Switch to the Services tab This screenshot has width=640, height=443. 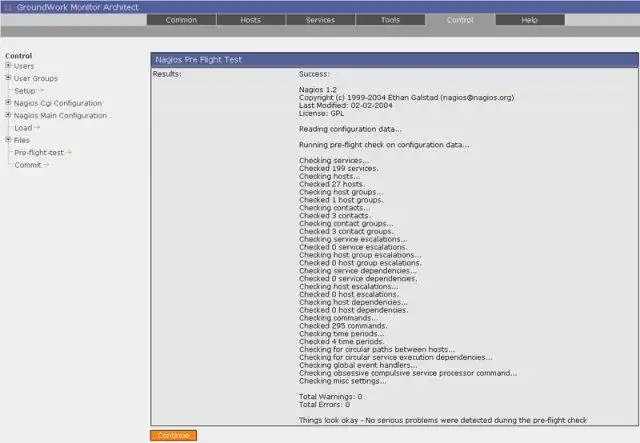(320, 20)
